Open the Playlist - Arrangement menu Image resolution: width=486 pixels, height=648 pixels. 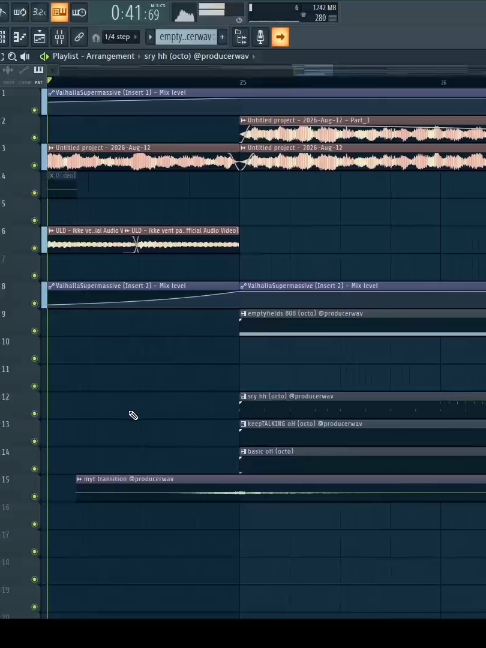pyautogui.click(x=93, y=56)
